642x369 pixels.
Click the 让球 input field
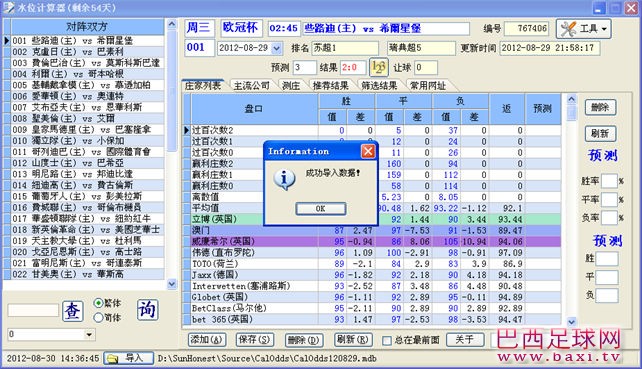(x=426, y=68)
